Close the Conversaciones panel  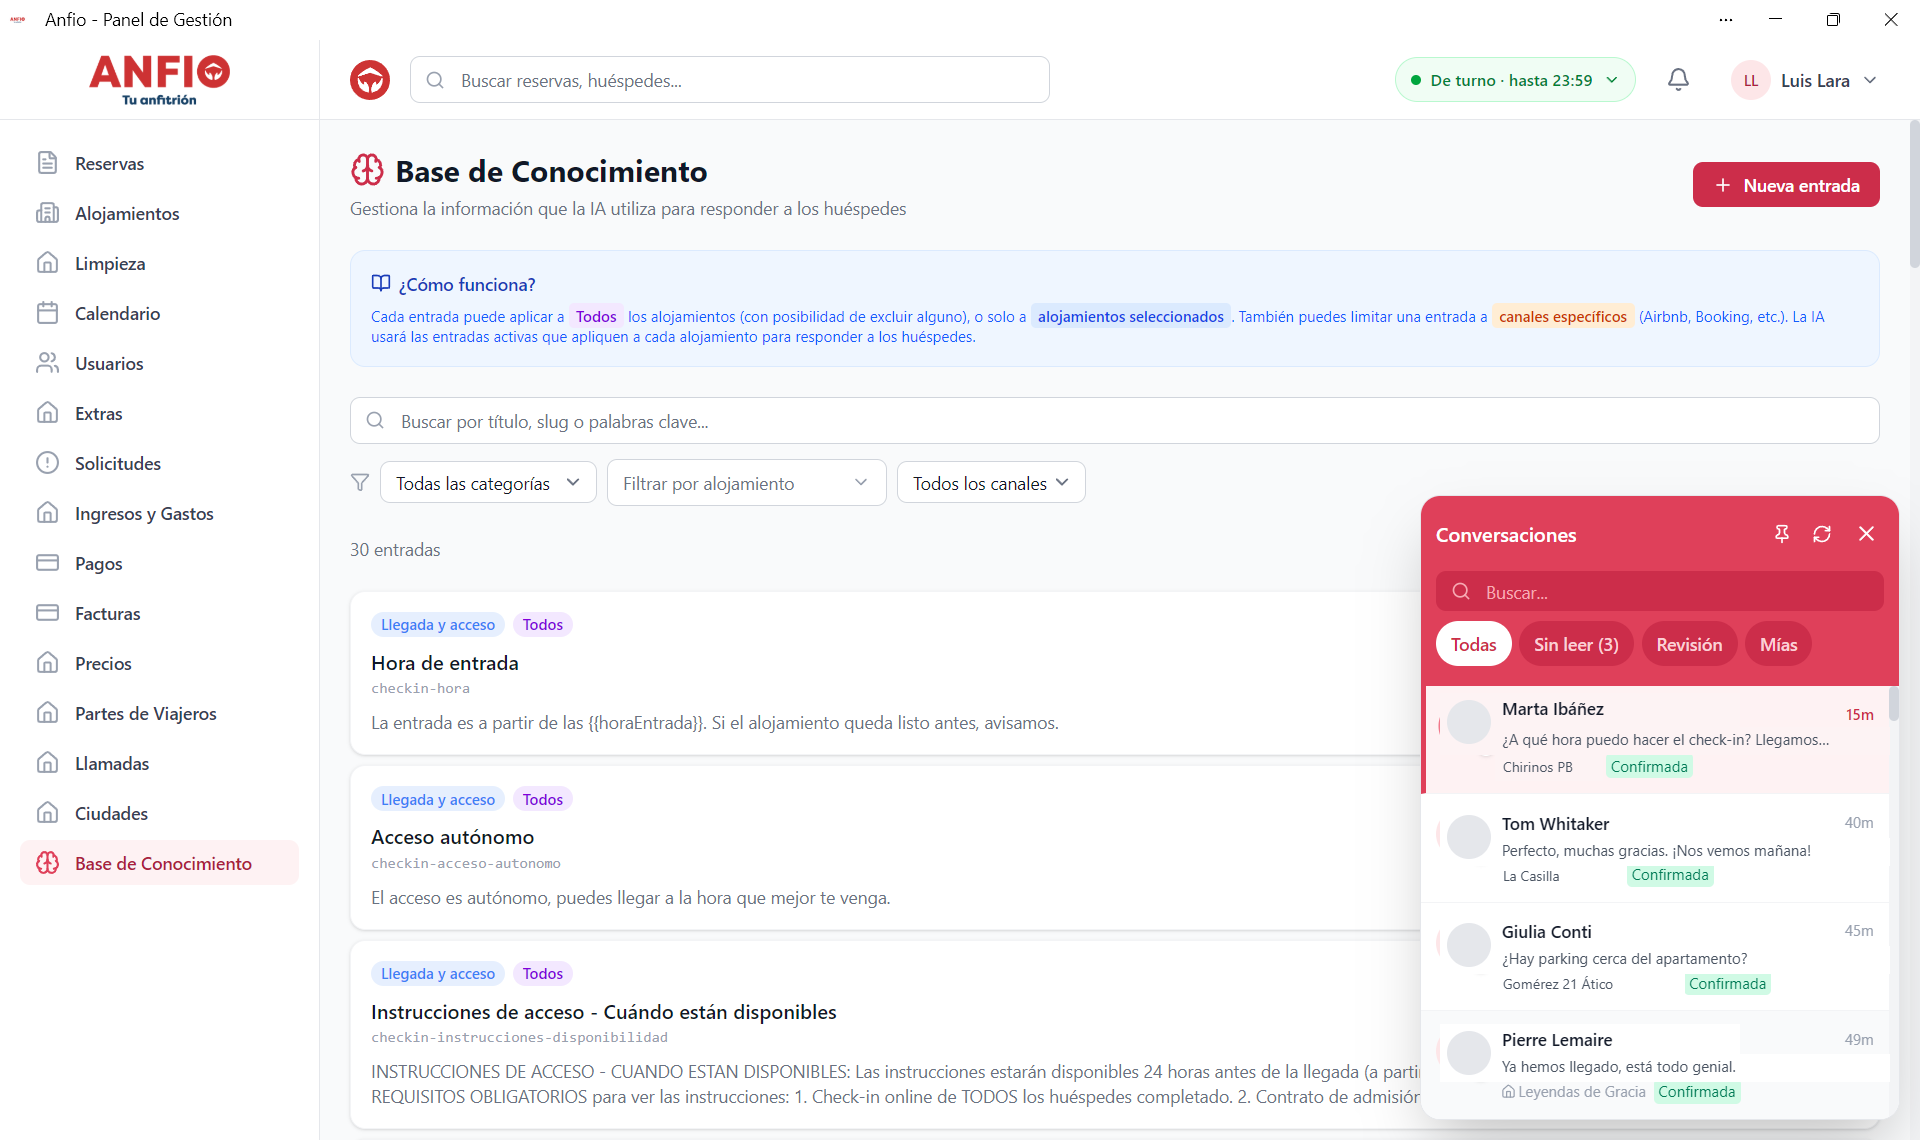click(1866, 534)
